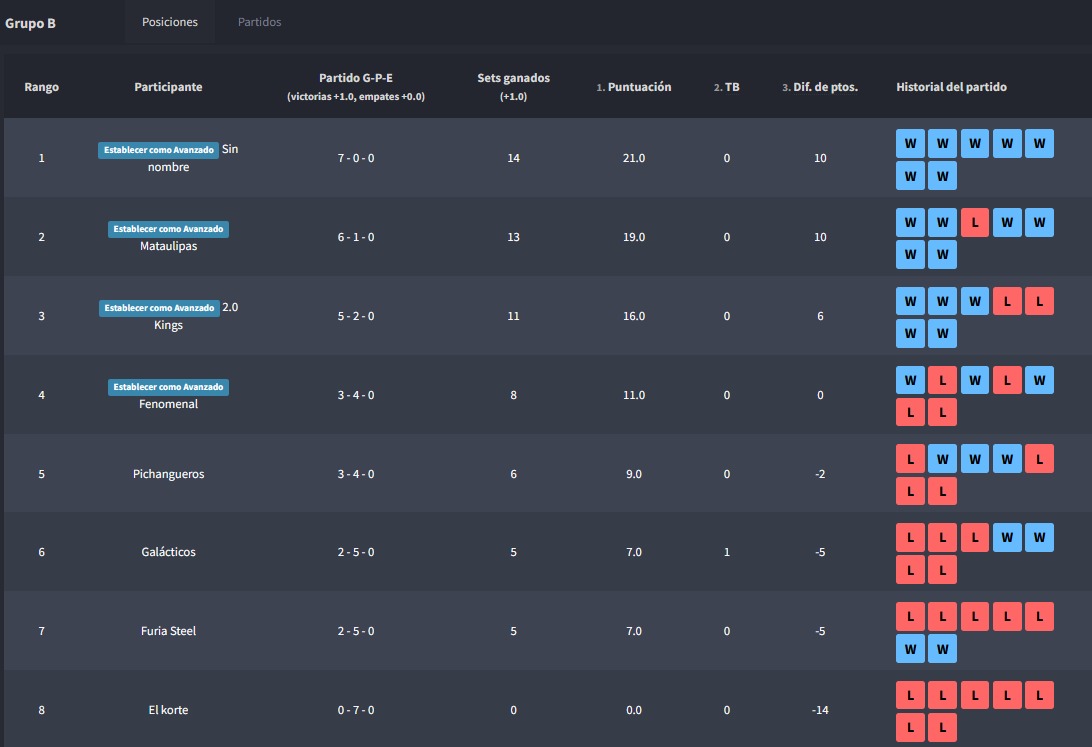Click the middle W badge in Pichangueros history
Image resolution: width=1092 pixels, height=747 pixels.
(975, 458)
